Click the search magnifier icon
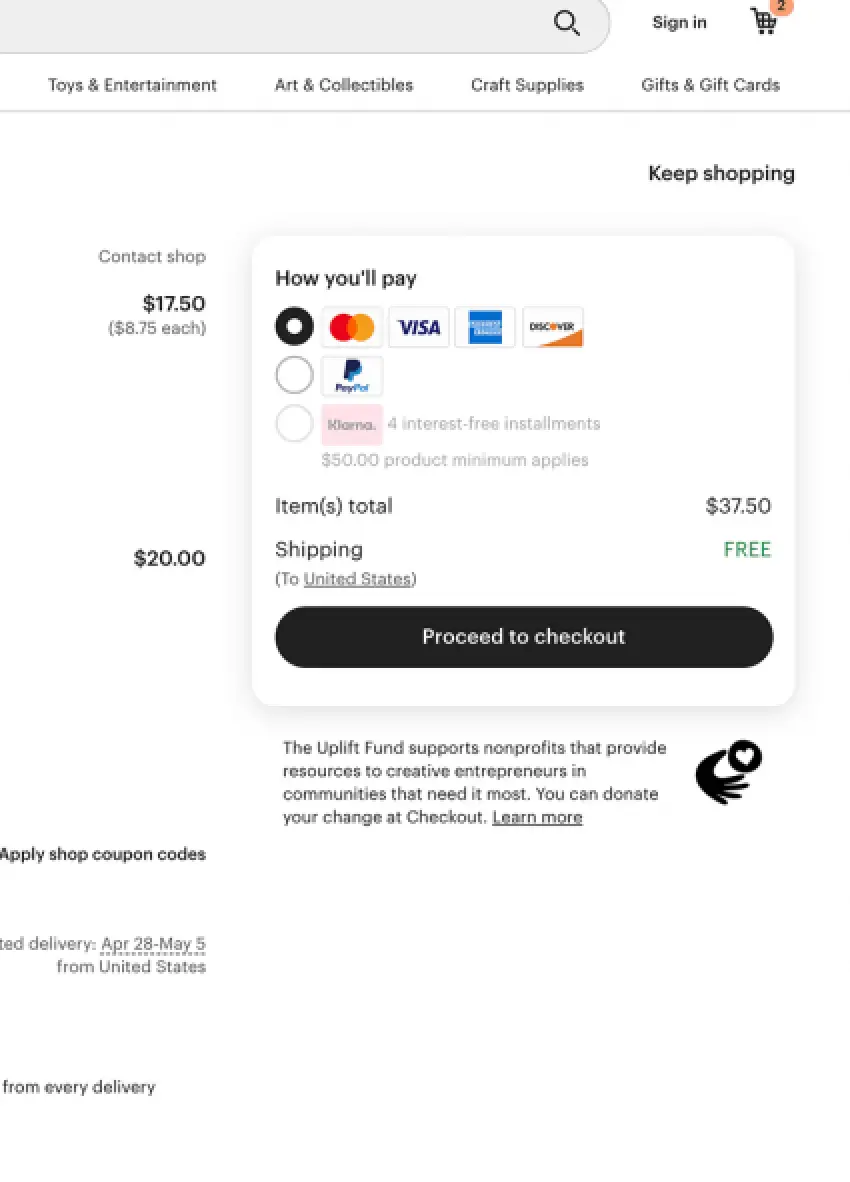Screen dimensions: 850x1182 pos(567,23)
